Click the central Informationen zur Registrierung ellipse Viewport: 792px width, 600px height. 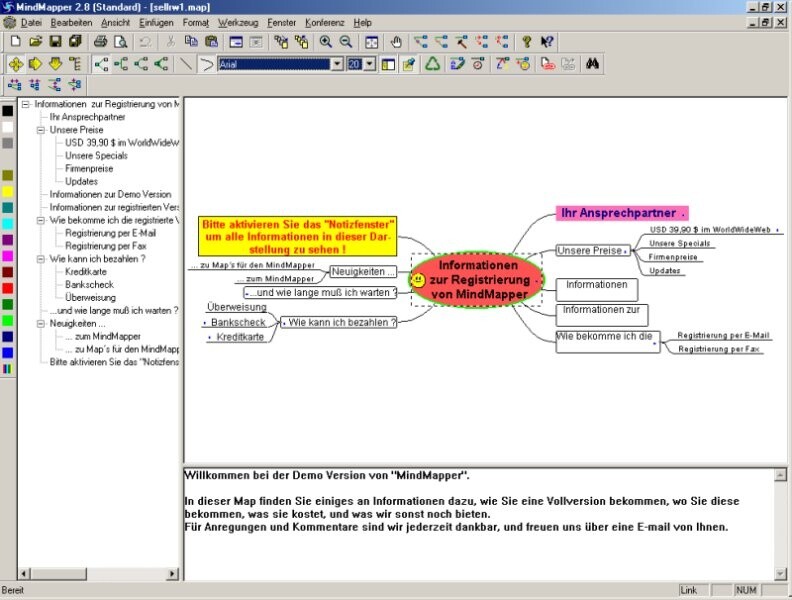477,279
